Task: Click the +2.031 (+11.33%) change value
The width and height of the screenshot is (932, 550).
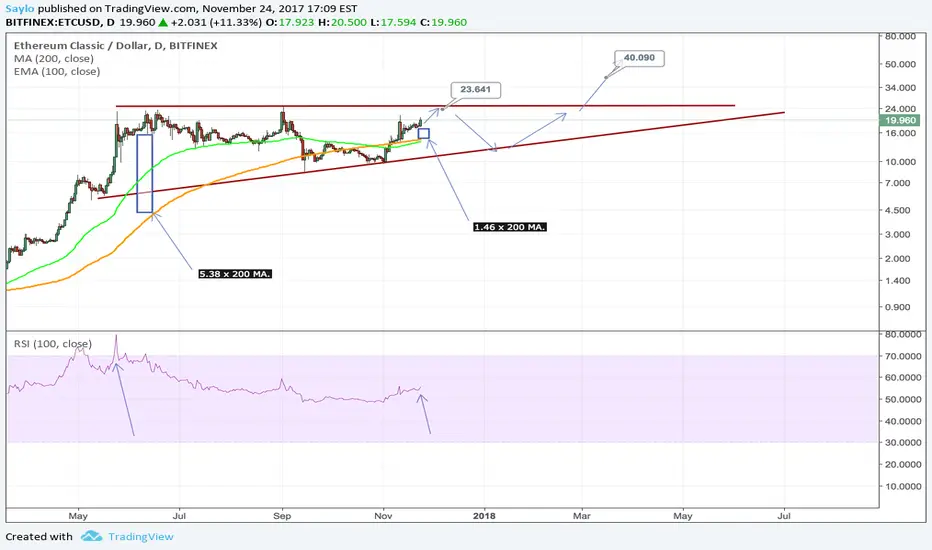Action: point(216,23)
